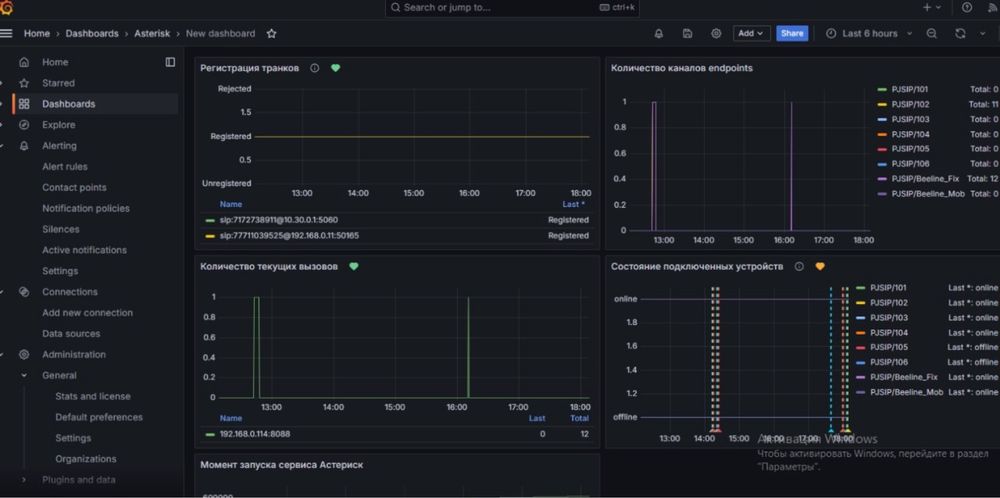
Task: Save the dashboard with the disk icon
Action: point(688,34)
